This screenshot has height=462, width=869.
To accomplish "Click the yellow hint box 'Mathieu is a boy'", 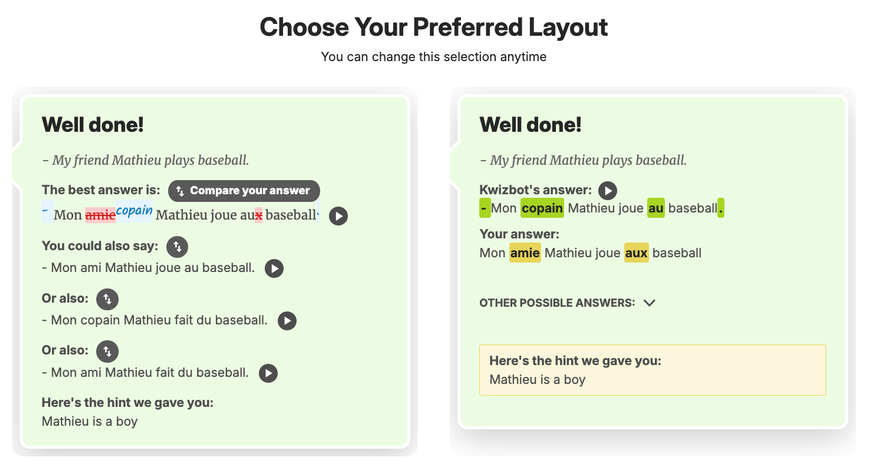I will 652,370.
